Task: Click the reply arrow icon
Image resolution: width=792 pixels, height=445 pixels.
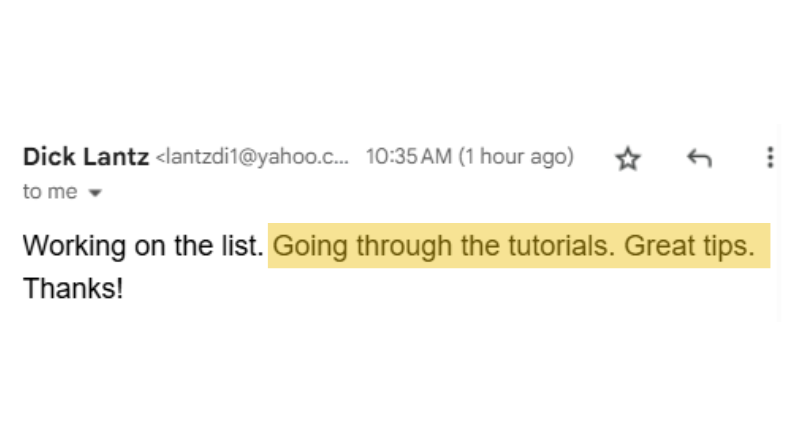Action: (x=699, y=158)
